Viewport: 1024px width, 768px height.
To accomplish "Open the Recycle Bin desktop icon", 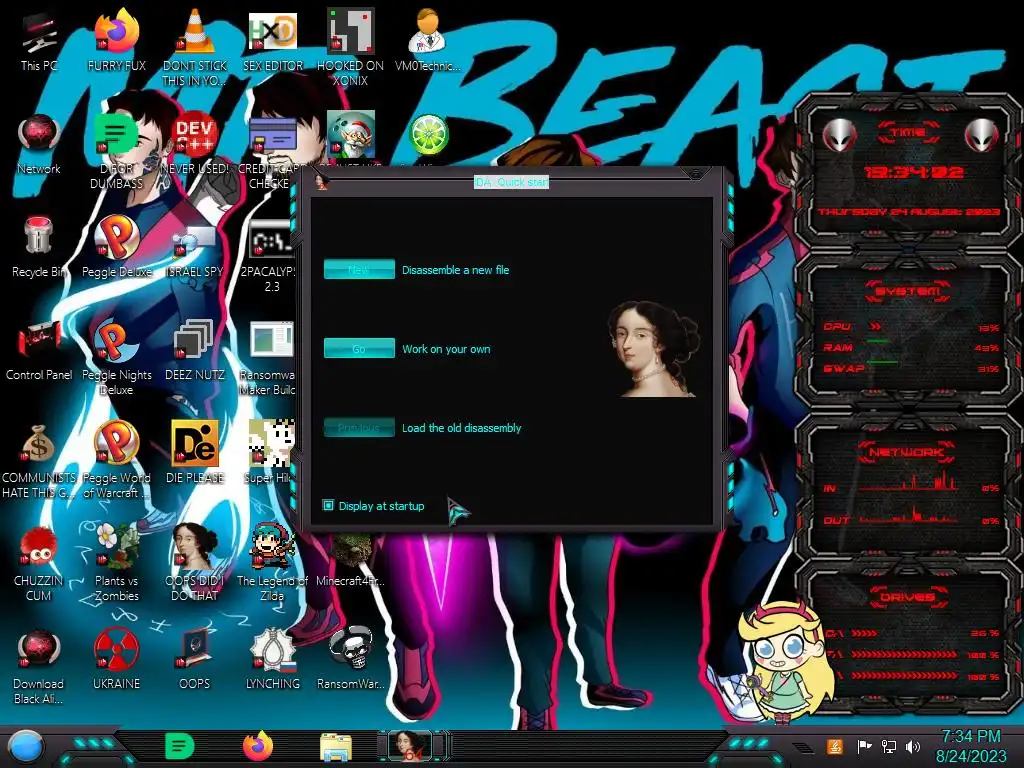I will pyautogui.click(x=39, y=248).
